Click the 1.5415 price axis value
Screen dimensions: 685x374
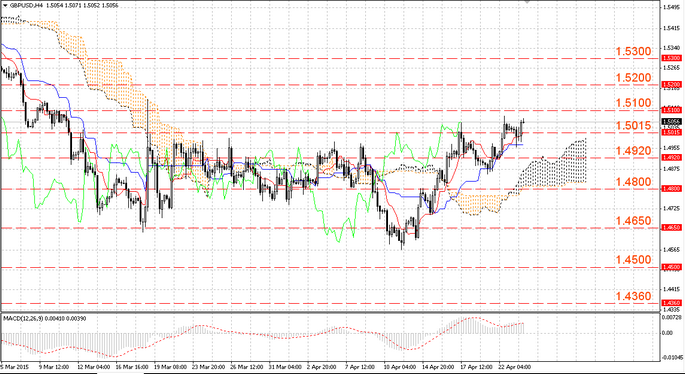671,28
